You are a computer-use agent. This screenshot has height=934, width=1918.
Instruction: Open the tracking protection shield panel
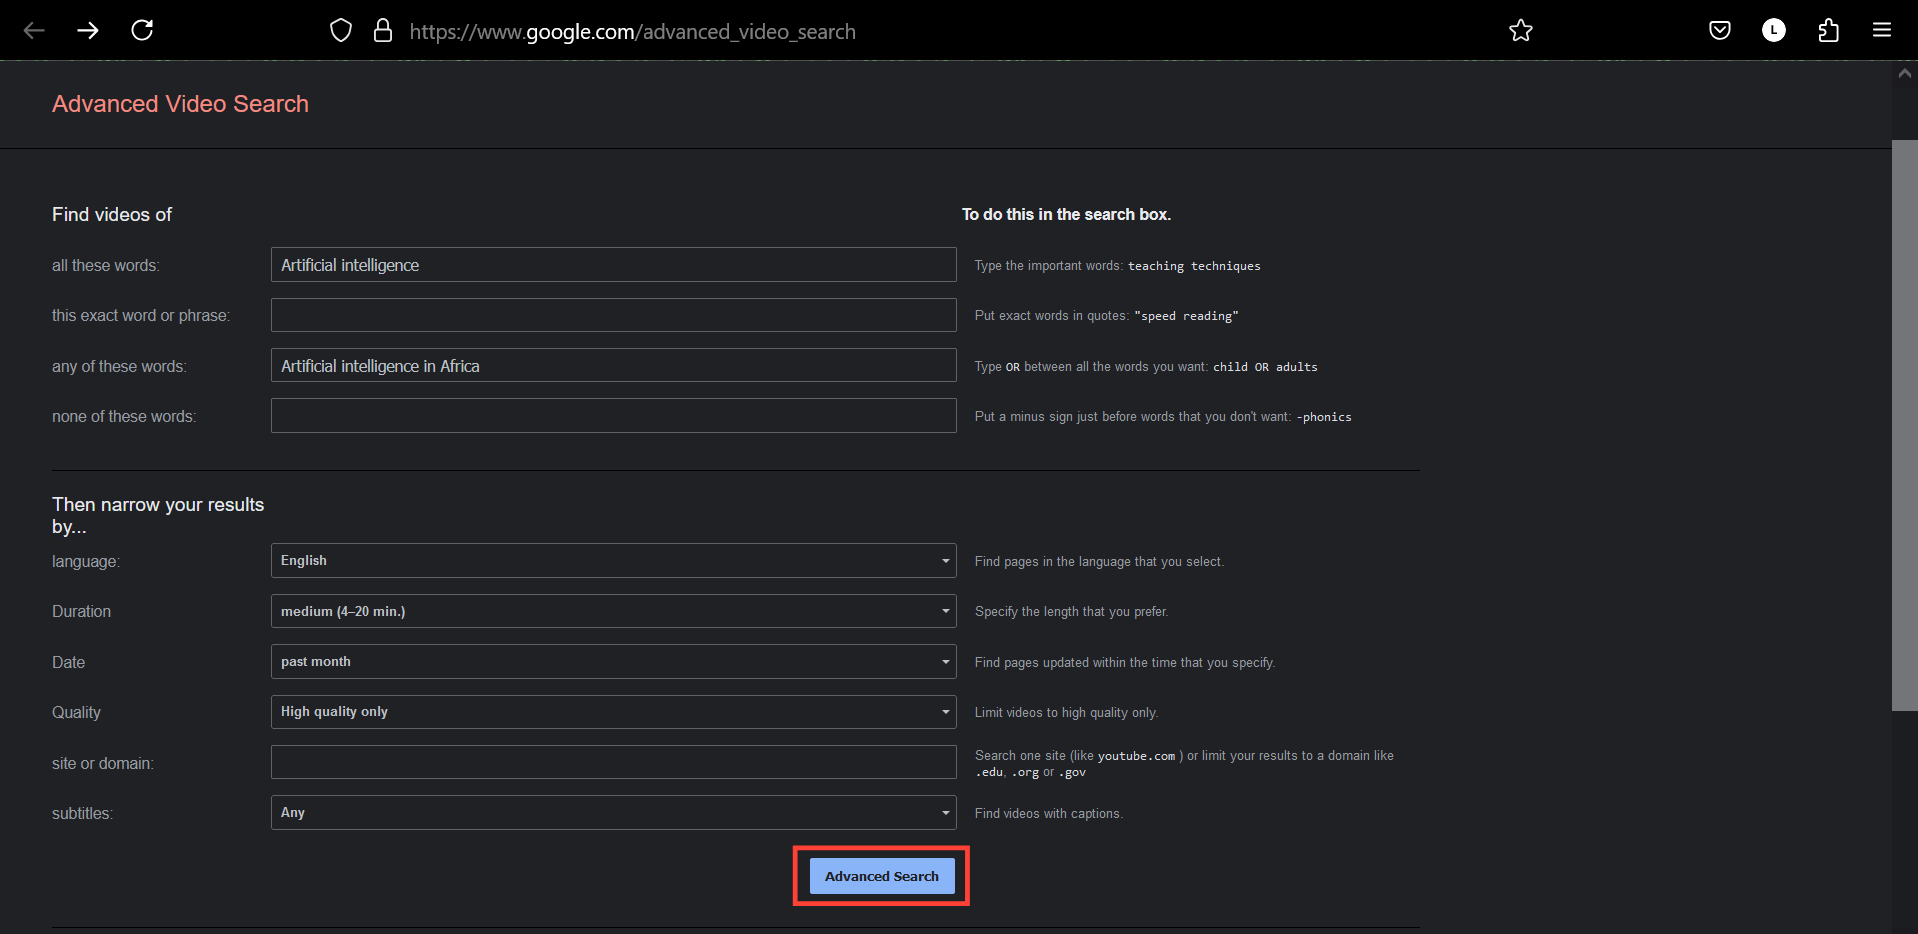[340, 30]
